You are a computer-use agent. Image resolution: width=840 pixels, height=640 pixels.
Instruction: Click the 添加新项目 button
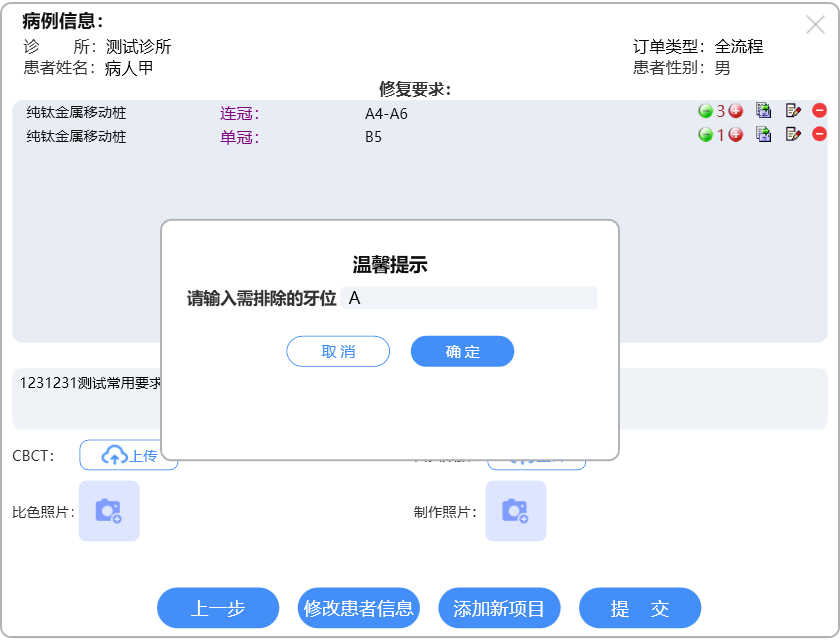(499, 608)
